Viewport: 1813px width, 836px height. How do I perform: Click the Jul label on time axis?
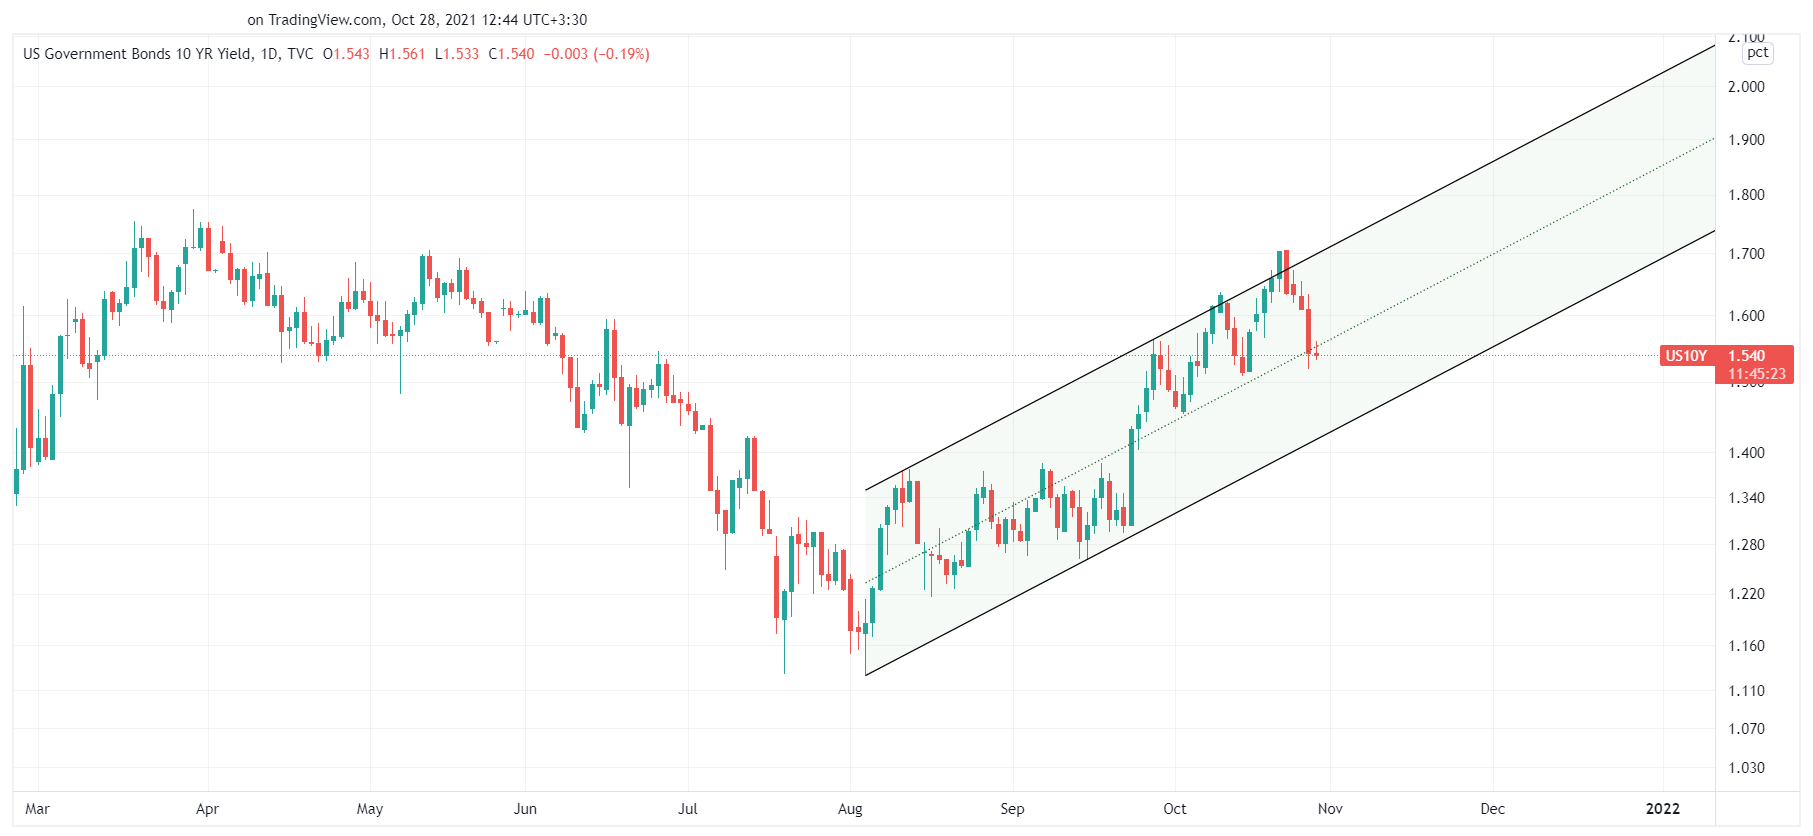pyautogui.click(x=688, y=809)
